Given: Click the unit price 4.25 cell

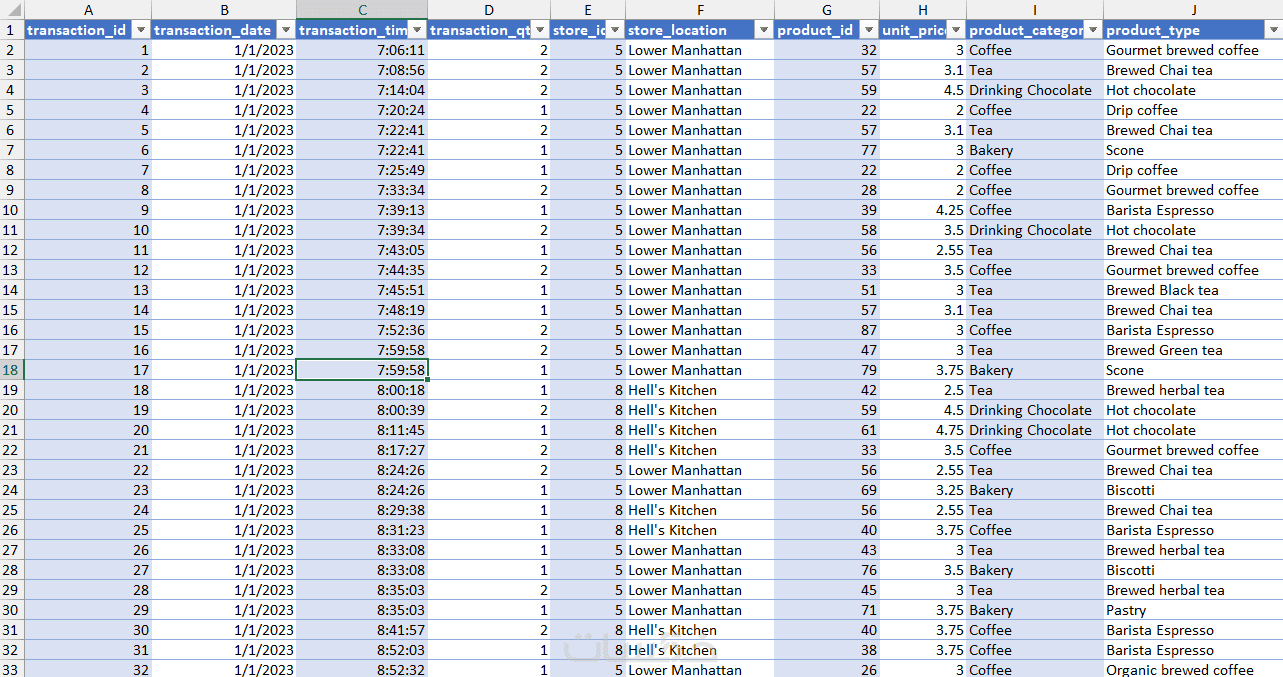Looking at the screenshot, I should [x=923, y=210].
